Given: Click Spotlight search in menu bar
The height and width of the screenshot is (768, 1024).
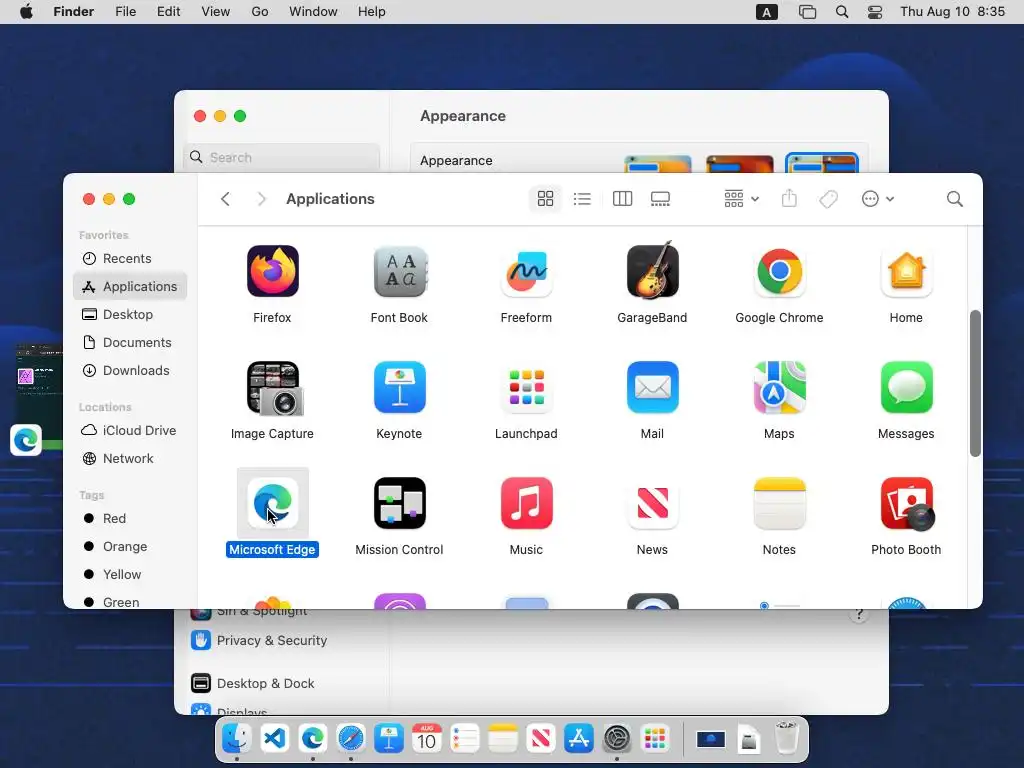Looking at the screenshot, I should 842,12.
